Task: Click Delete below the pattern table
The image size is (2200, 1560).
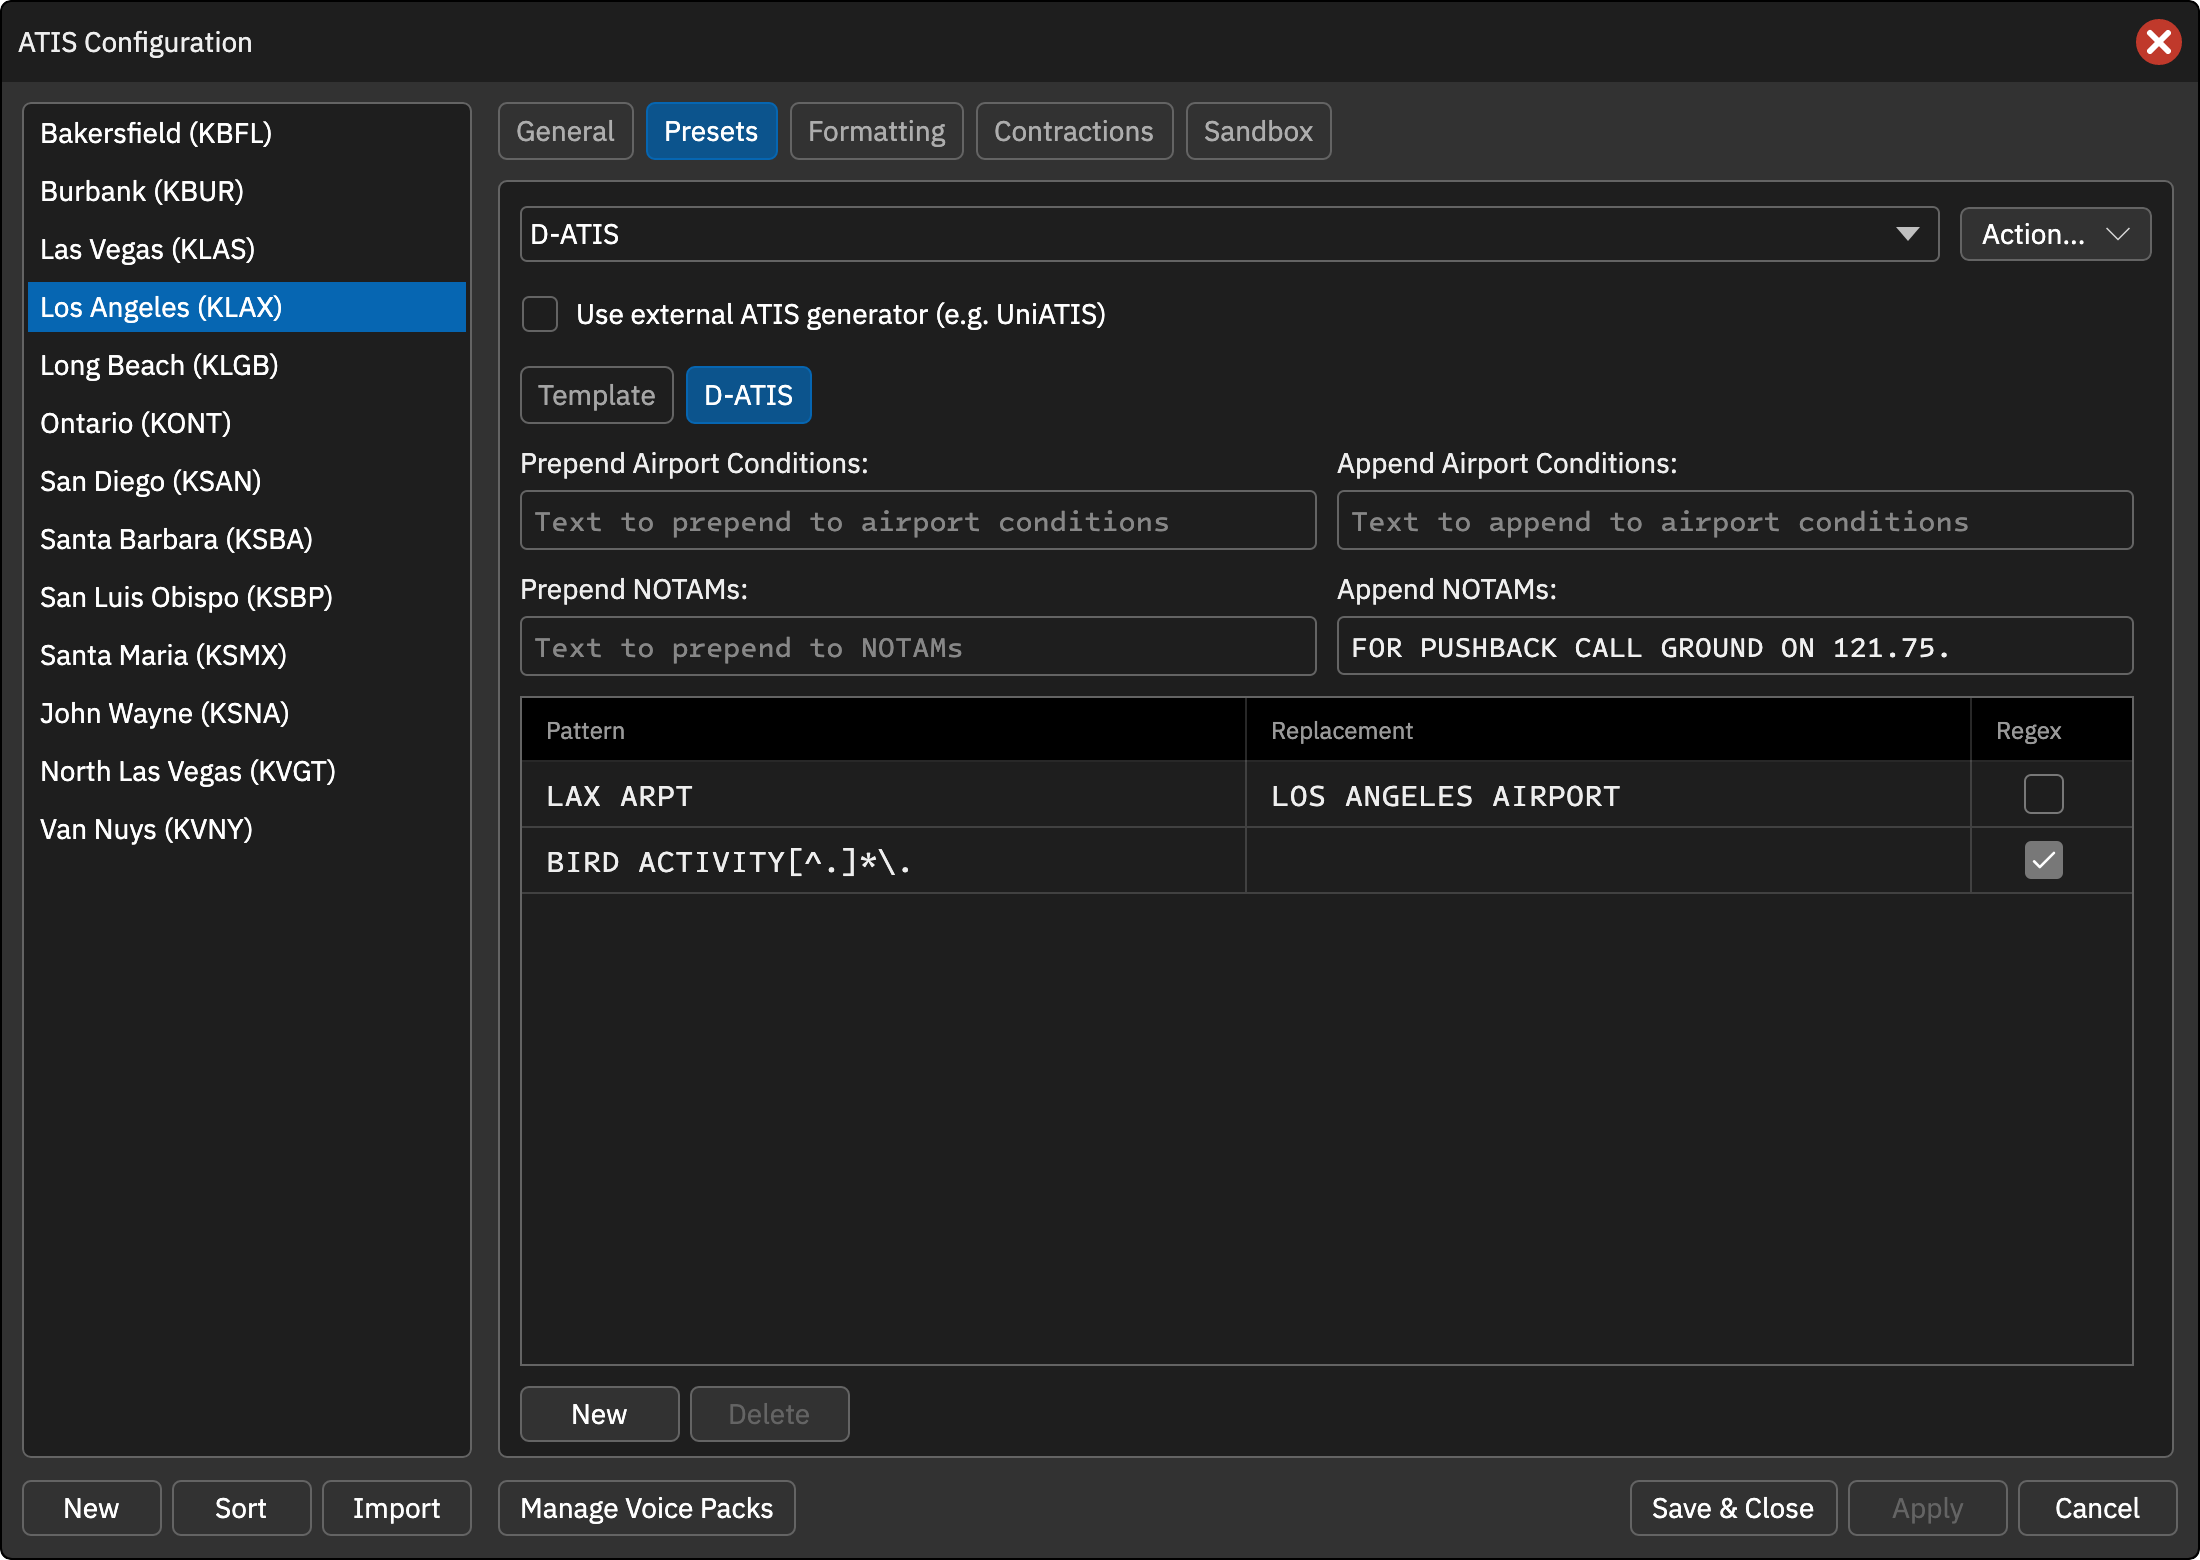Action: [x=769, y=1414]
